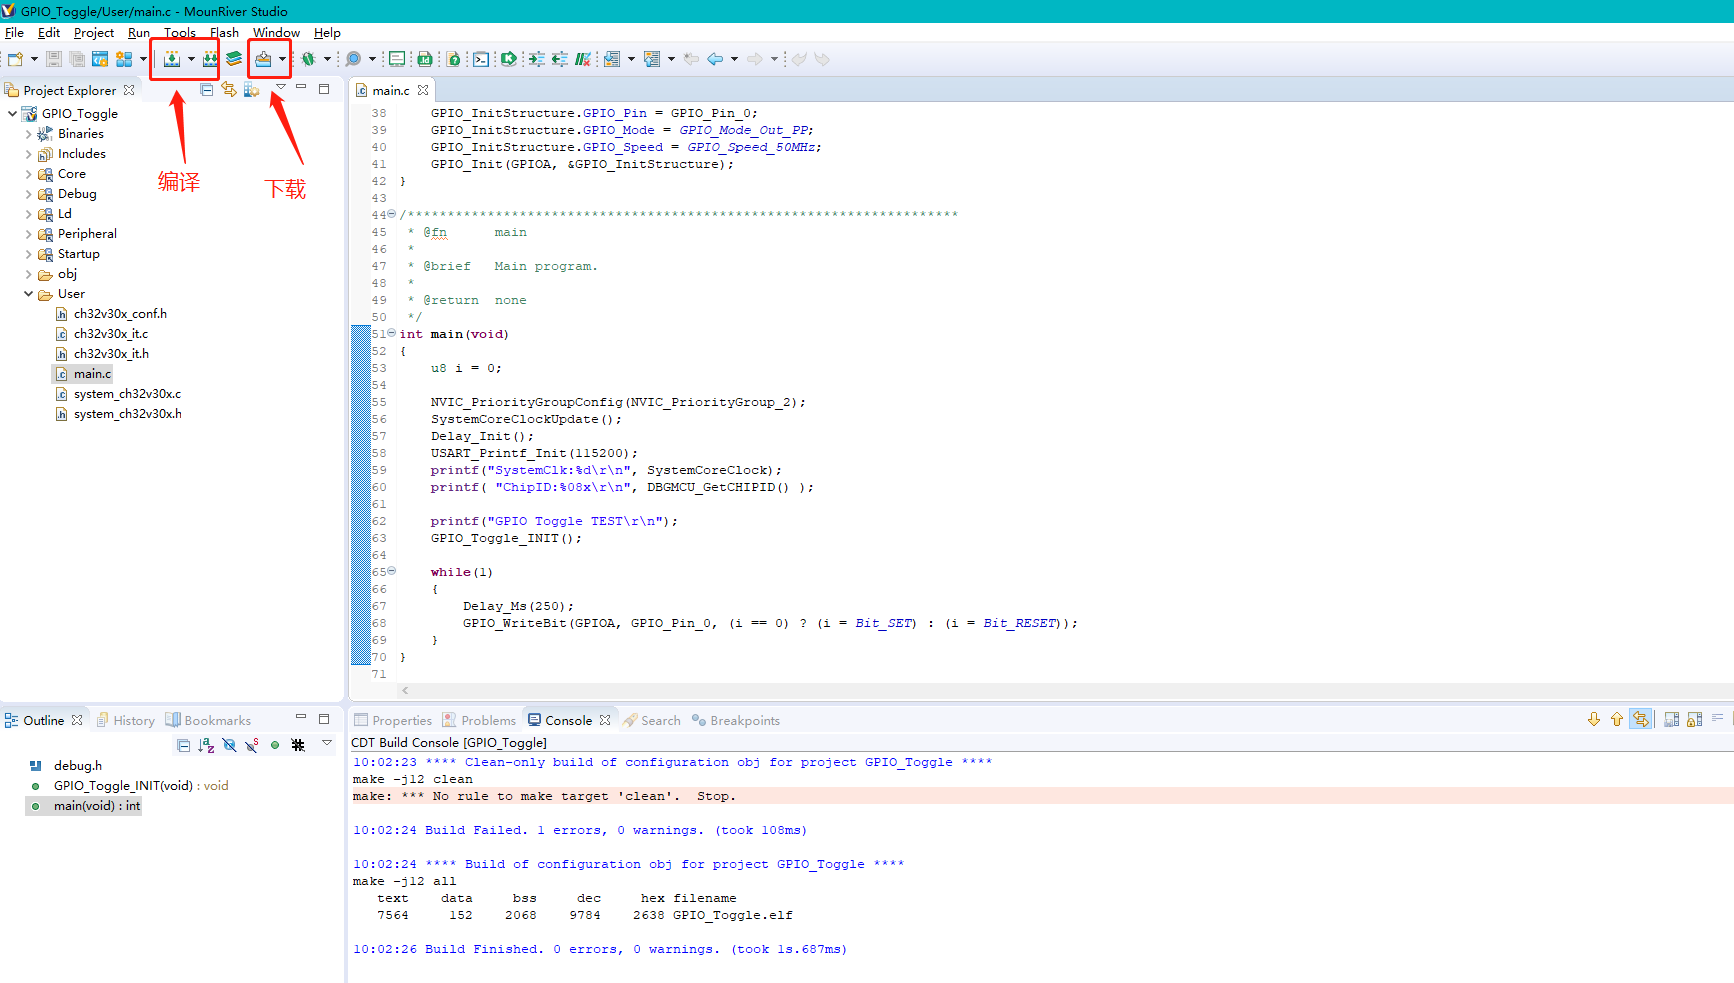The width and height of the screenshot is (1734, 983).
Task: Maximize the Outline panel
Action: 324,719
